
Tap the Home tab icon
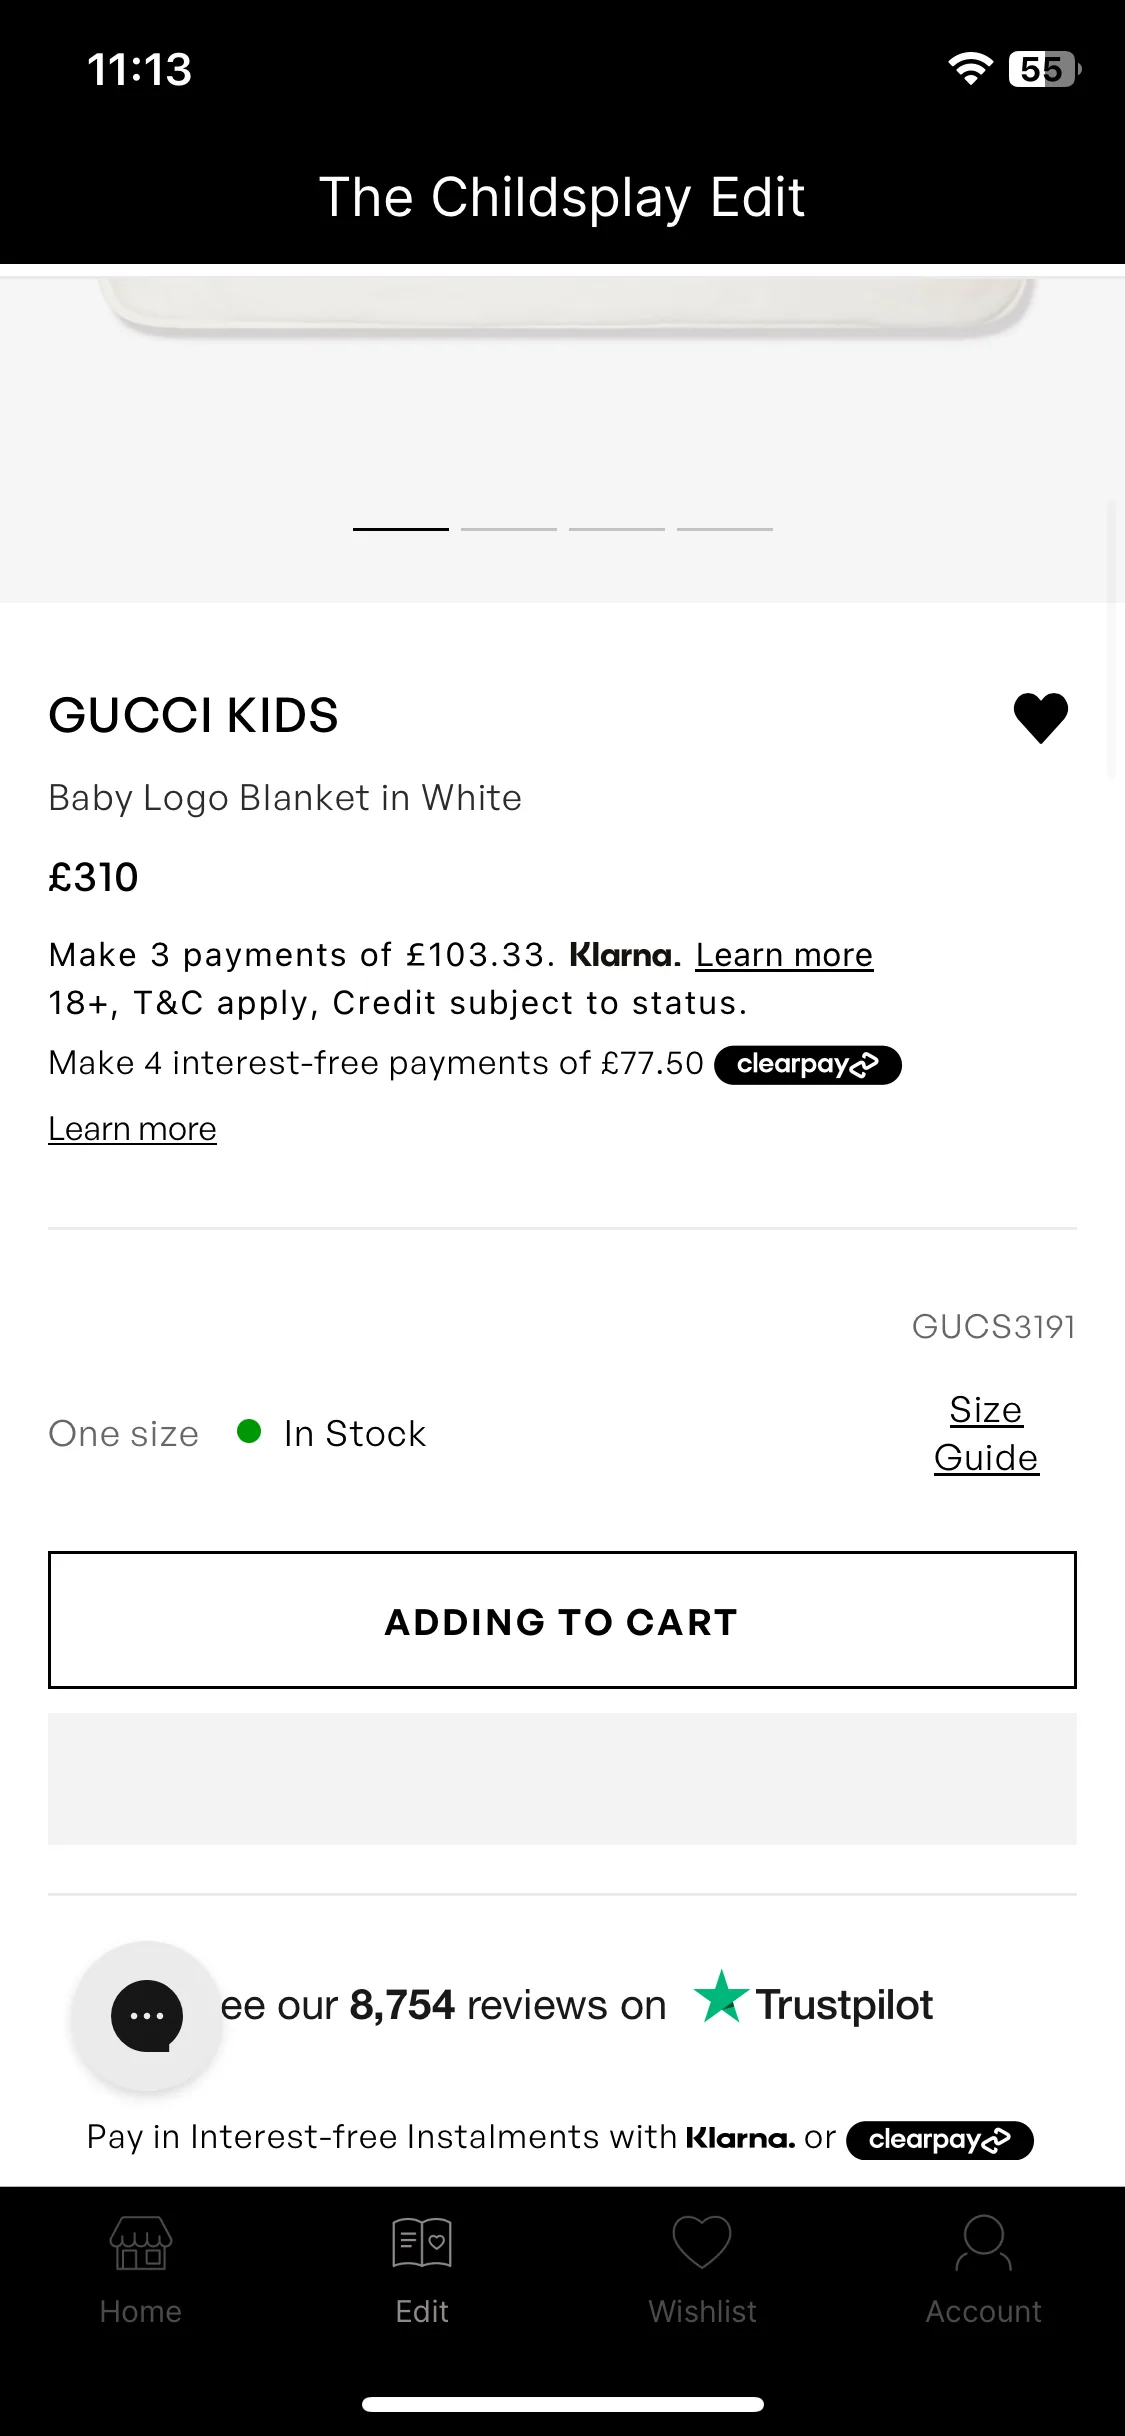pyautogui.click(x=141, y=2242)
